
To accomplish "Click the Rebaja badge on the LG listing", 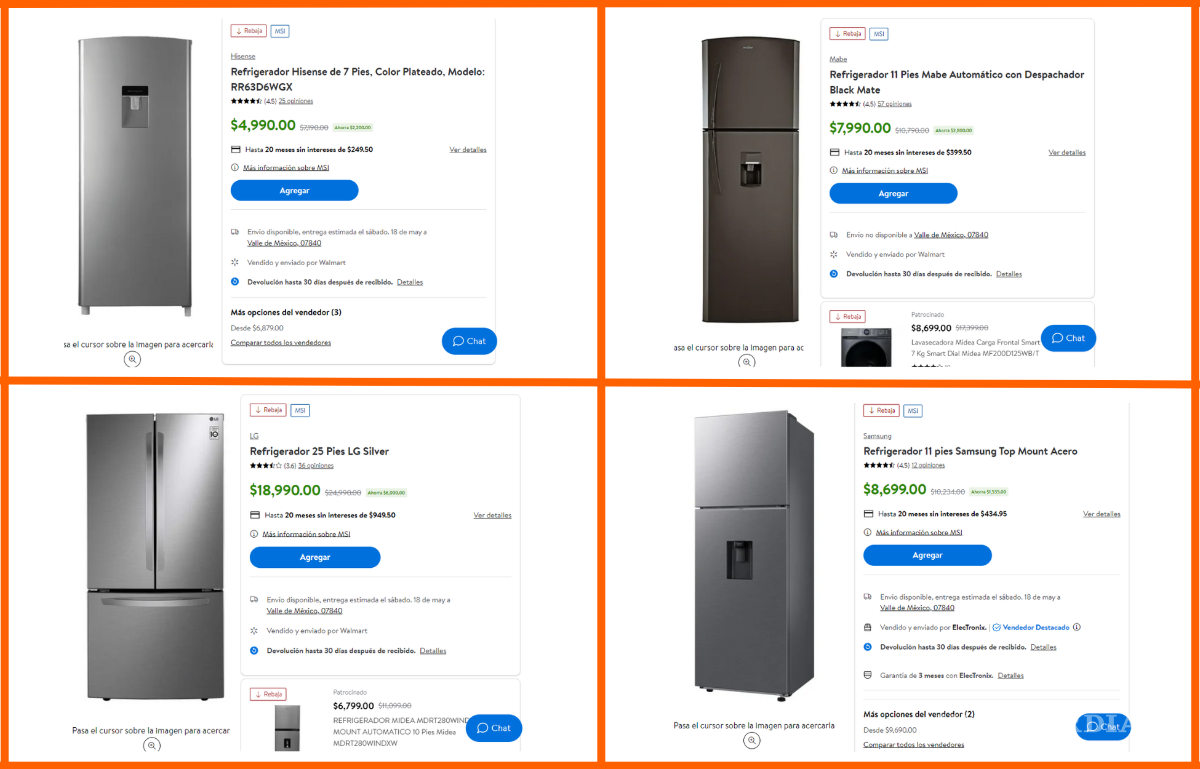I will [x=267, y=409].
